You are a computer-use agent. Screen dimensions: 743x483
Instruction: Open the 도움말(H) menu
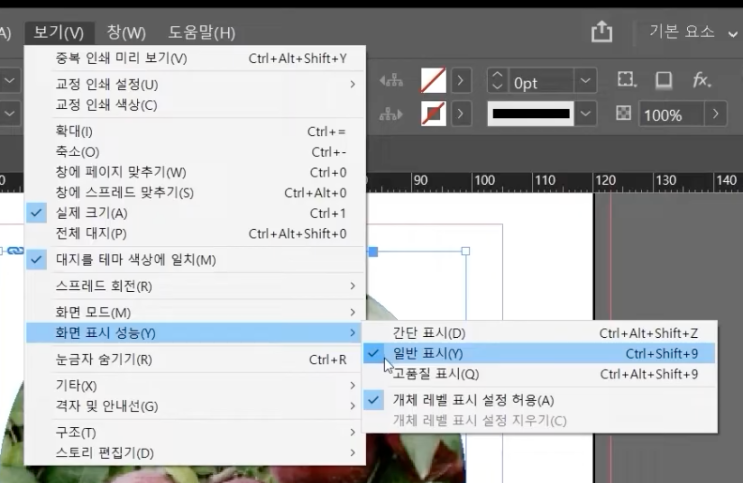[202, 33]
